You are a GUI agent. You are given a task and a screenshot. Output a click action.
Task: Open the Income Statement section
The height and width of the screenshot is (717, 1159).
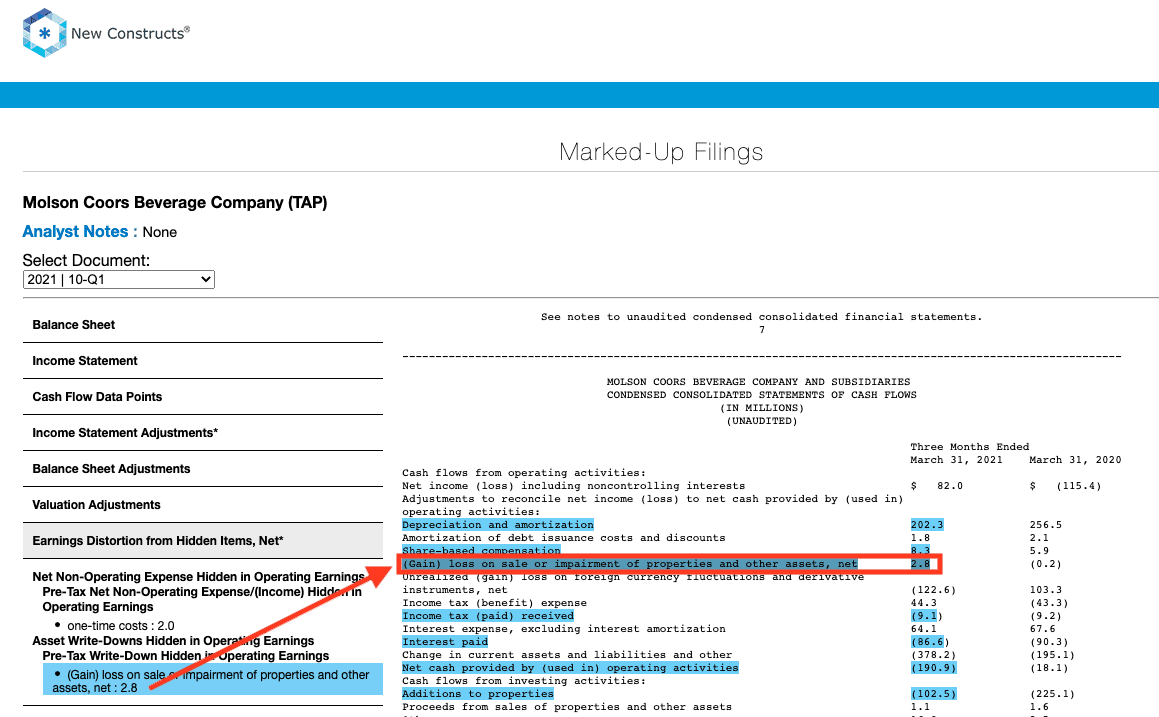coord(85,361)
